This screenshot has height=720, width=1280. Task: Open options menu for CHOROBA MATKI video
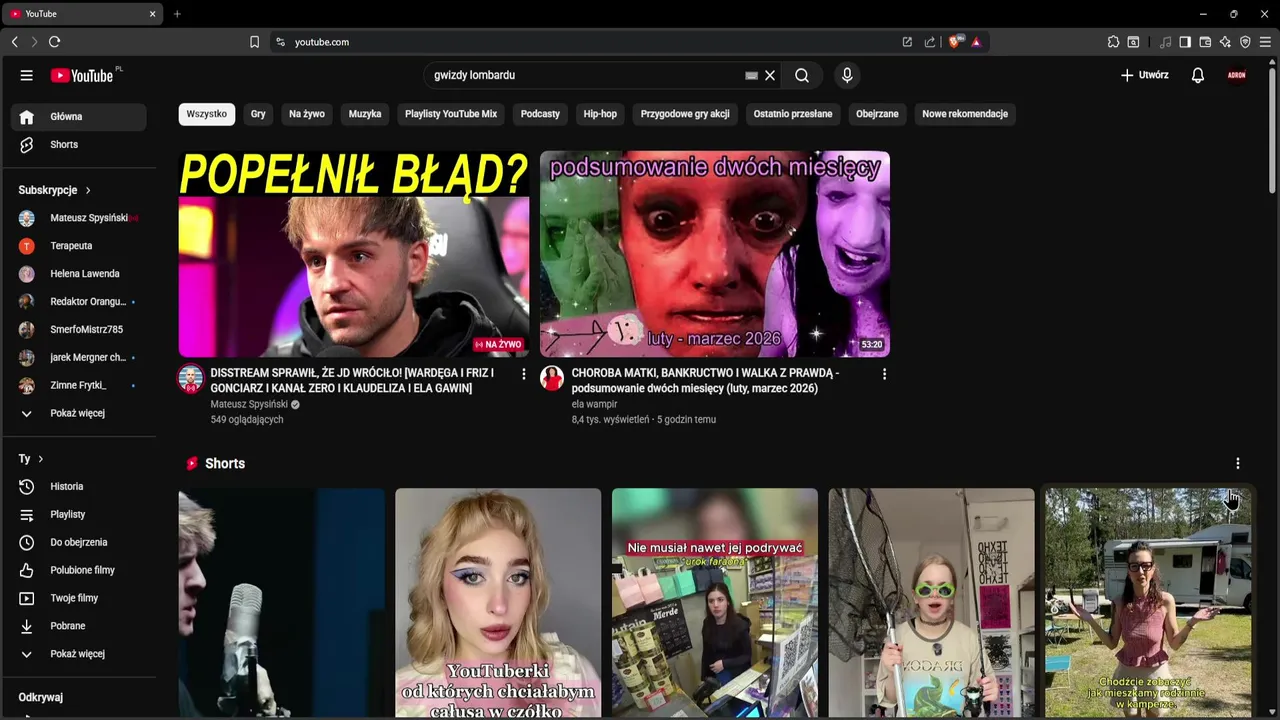click(884, 374)
